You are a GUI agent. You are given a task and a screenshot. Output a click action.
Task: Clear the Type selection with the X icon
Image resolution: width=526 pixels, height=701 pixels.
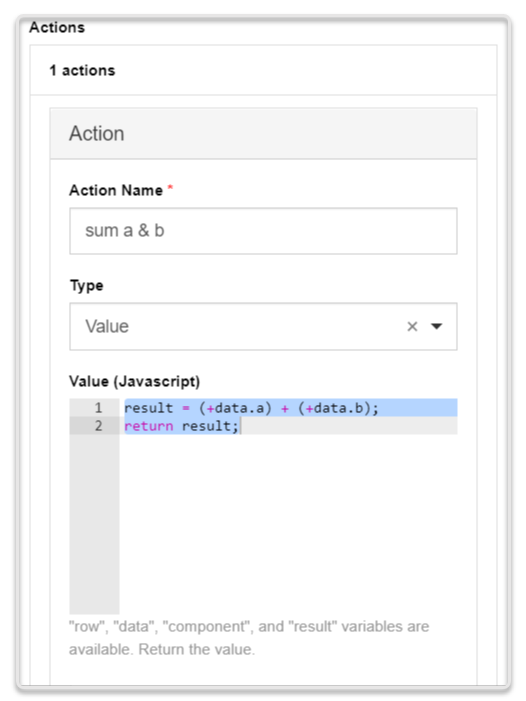tap(412, 327)
